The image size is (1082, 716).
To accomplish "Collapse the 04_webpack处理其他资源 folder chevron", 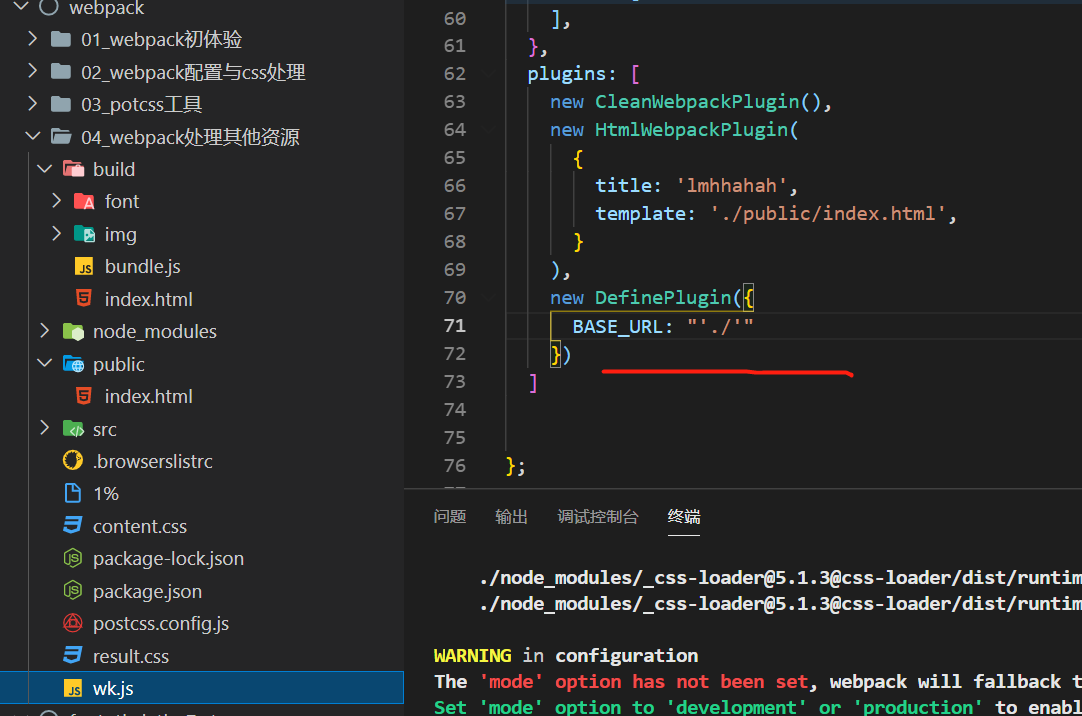I will pos(32,136).
